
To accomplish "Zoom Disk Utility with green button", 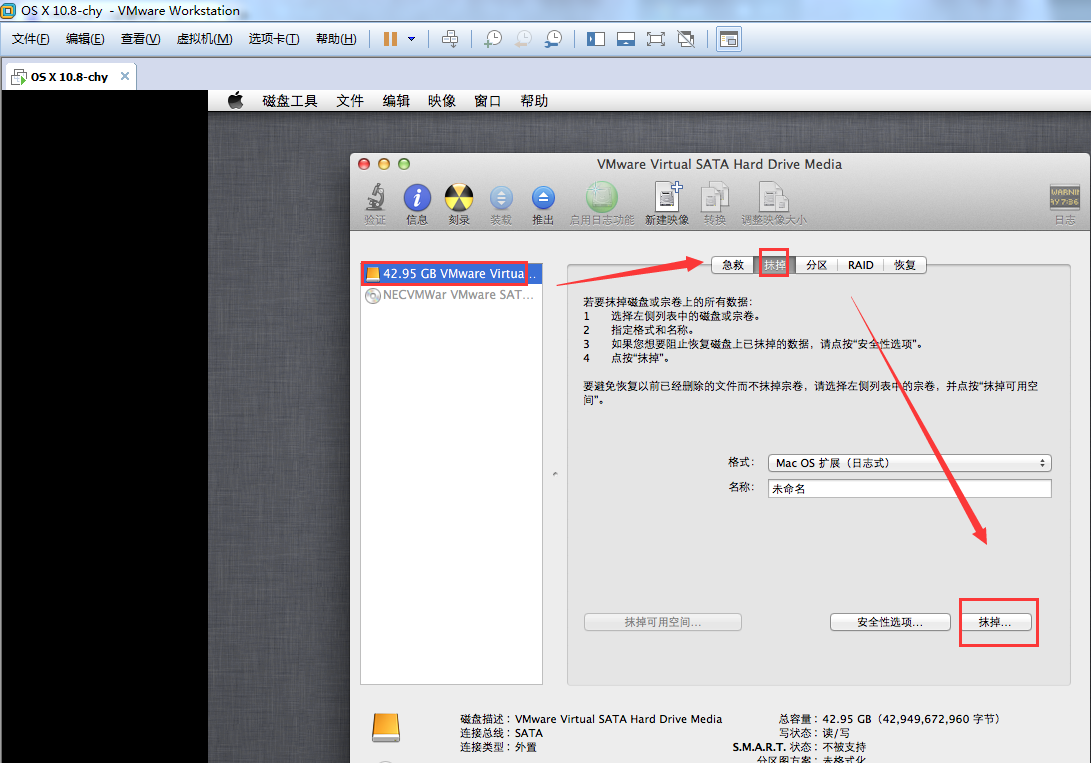I will pyautogui.click(x=404, y=164).
